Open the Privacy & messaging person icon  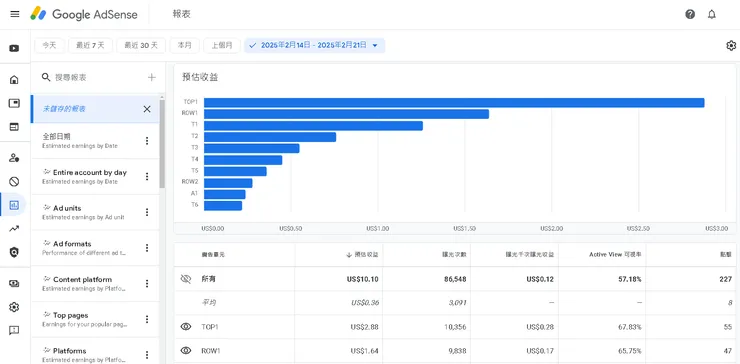14,158
